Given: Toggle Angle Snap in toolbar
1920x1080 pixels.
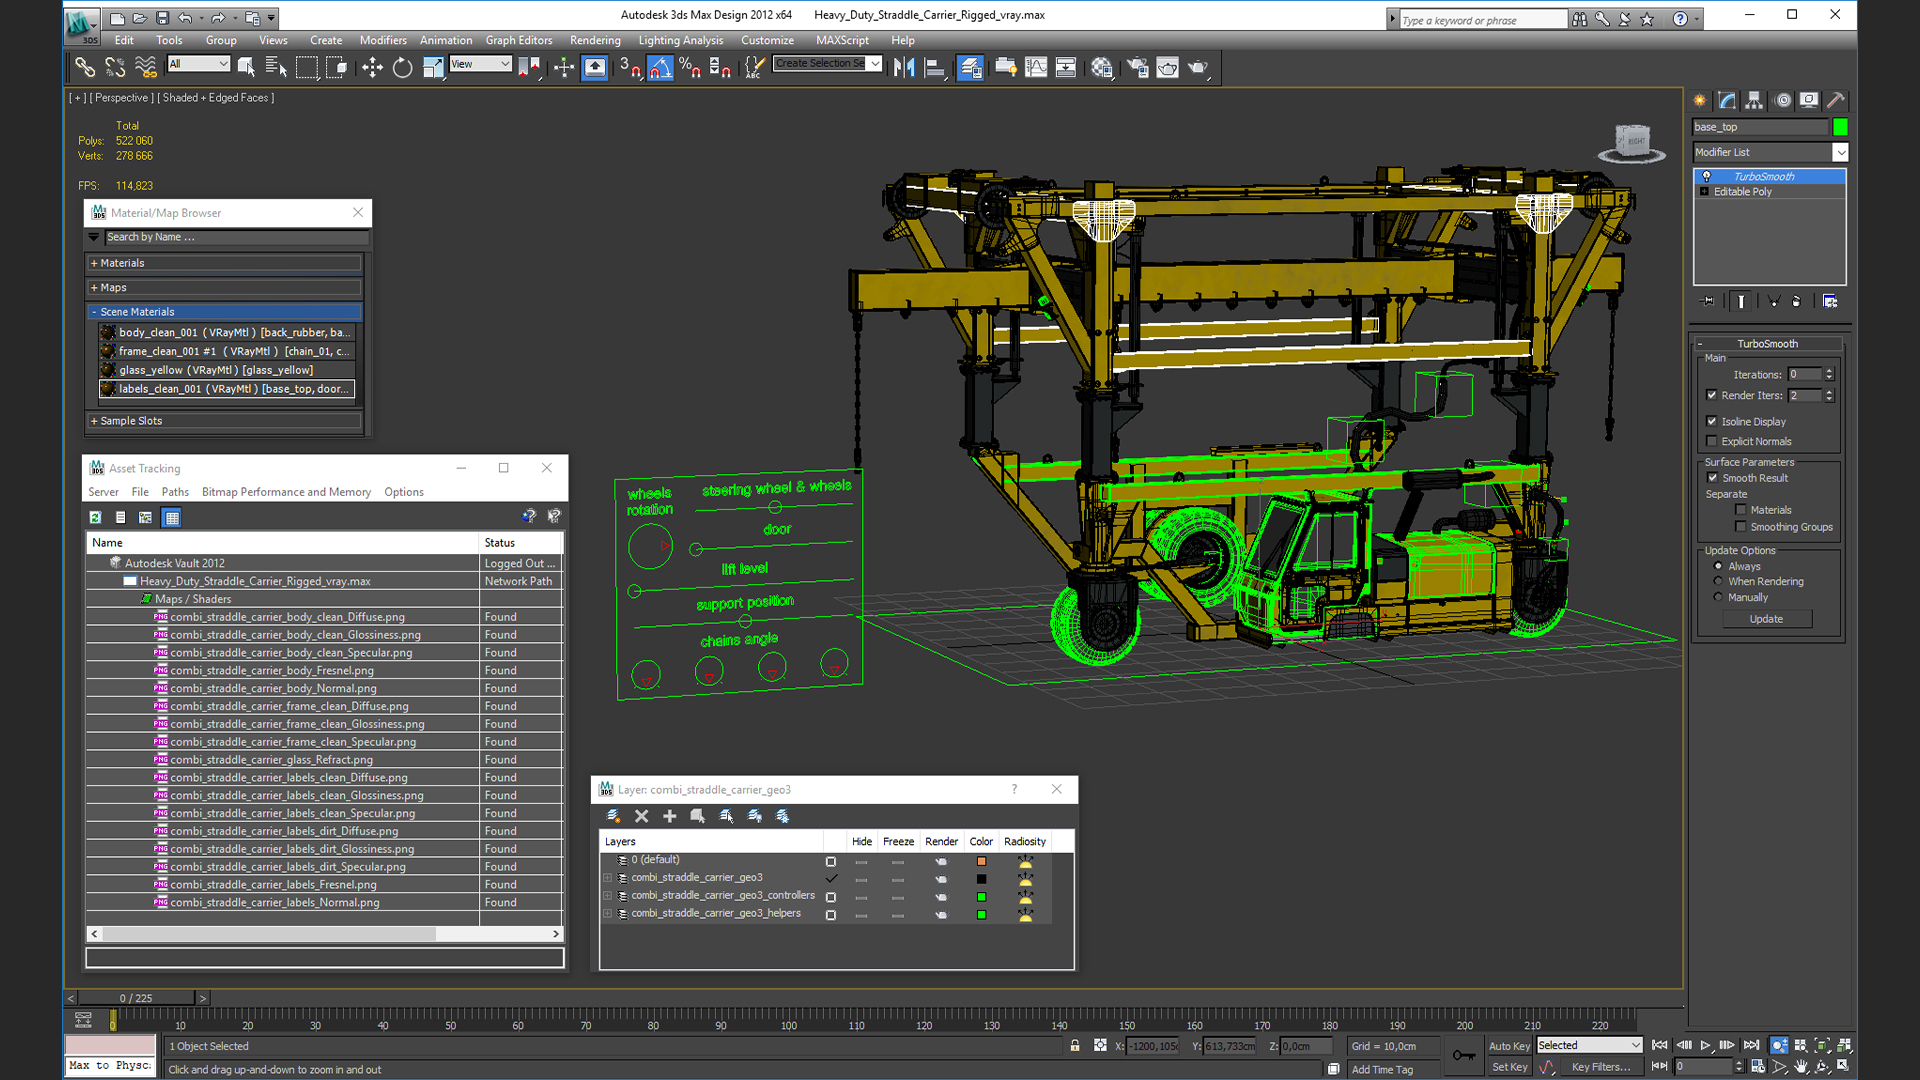Looking at the screenshot, I should [x=660, y=68].
